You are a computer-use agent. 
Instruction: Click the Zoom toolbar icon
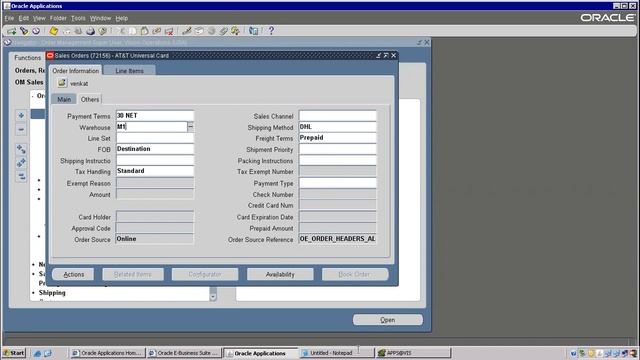[x=199, y=31]
